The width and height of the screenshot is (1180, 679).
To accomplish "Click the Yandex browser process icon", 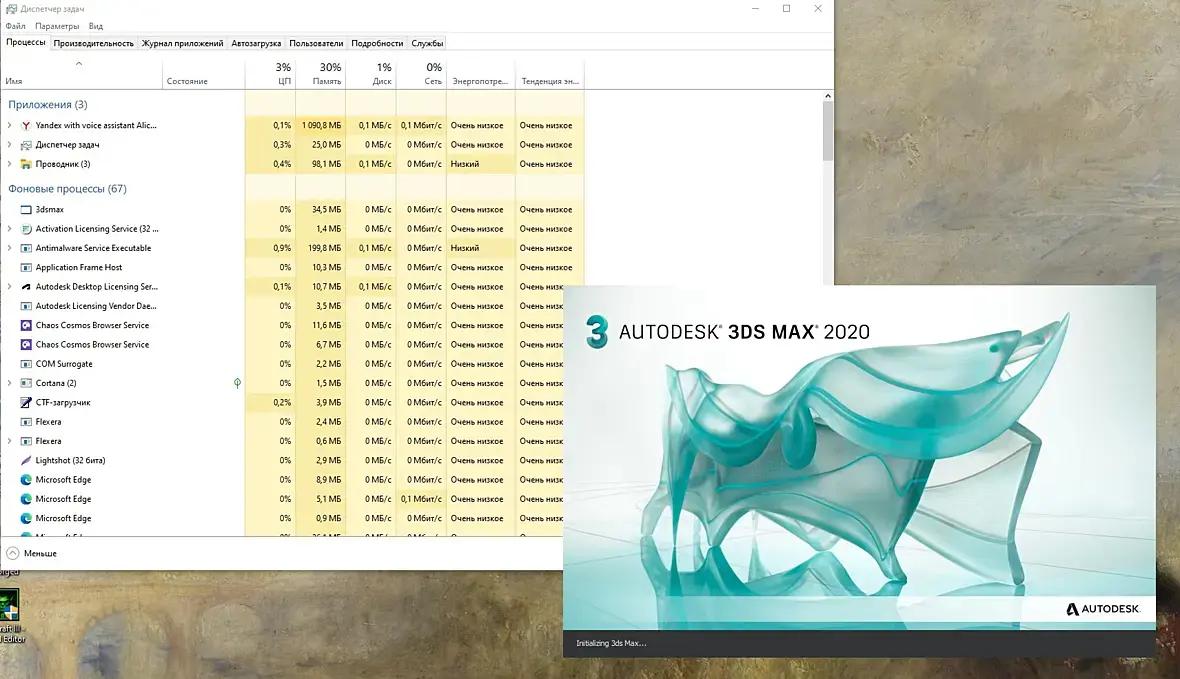I will point(26,126).
